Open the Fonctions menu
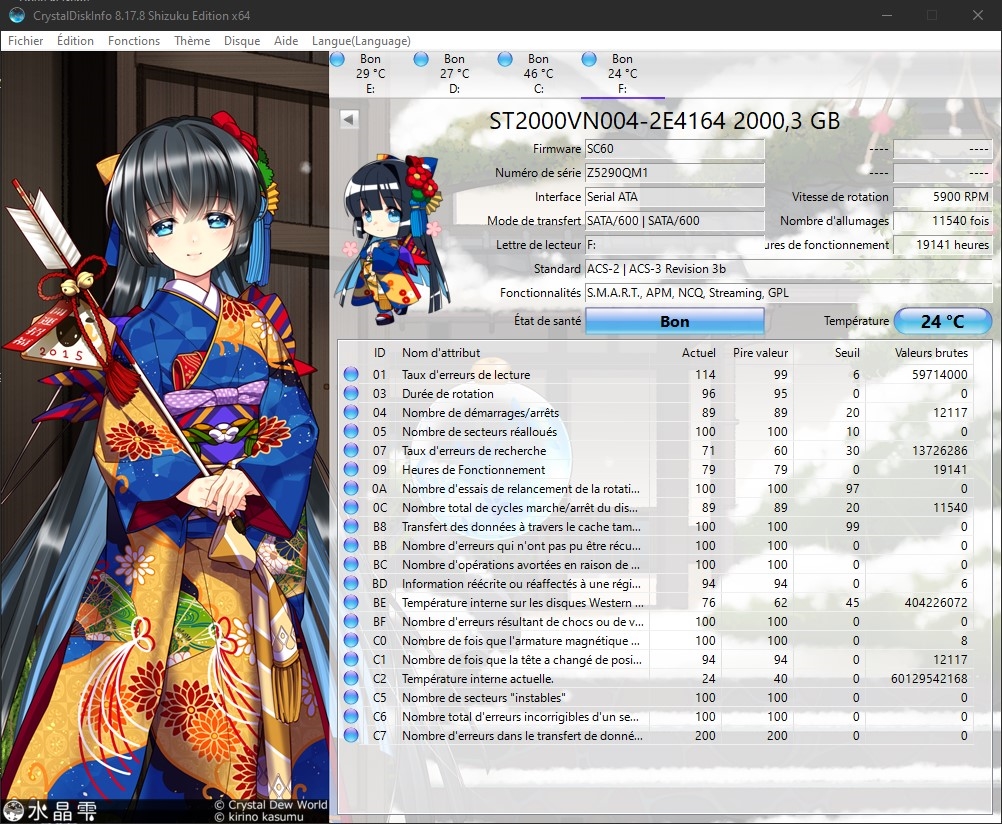The image size is (1002, 824). (134, 41)
